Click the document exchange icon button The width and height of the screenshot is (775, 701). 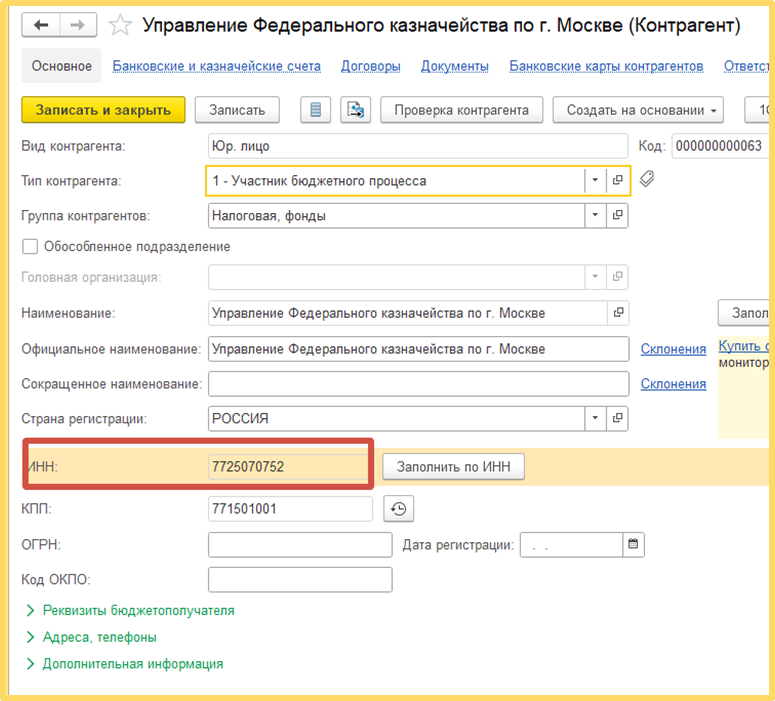coord(355,110)
